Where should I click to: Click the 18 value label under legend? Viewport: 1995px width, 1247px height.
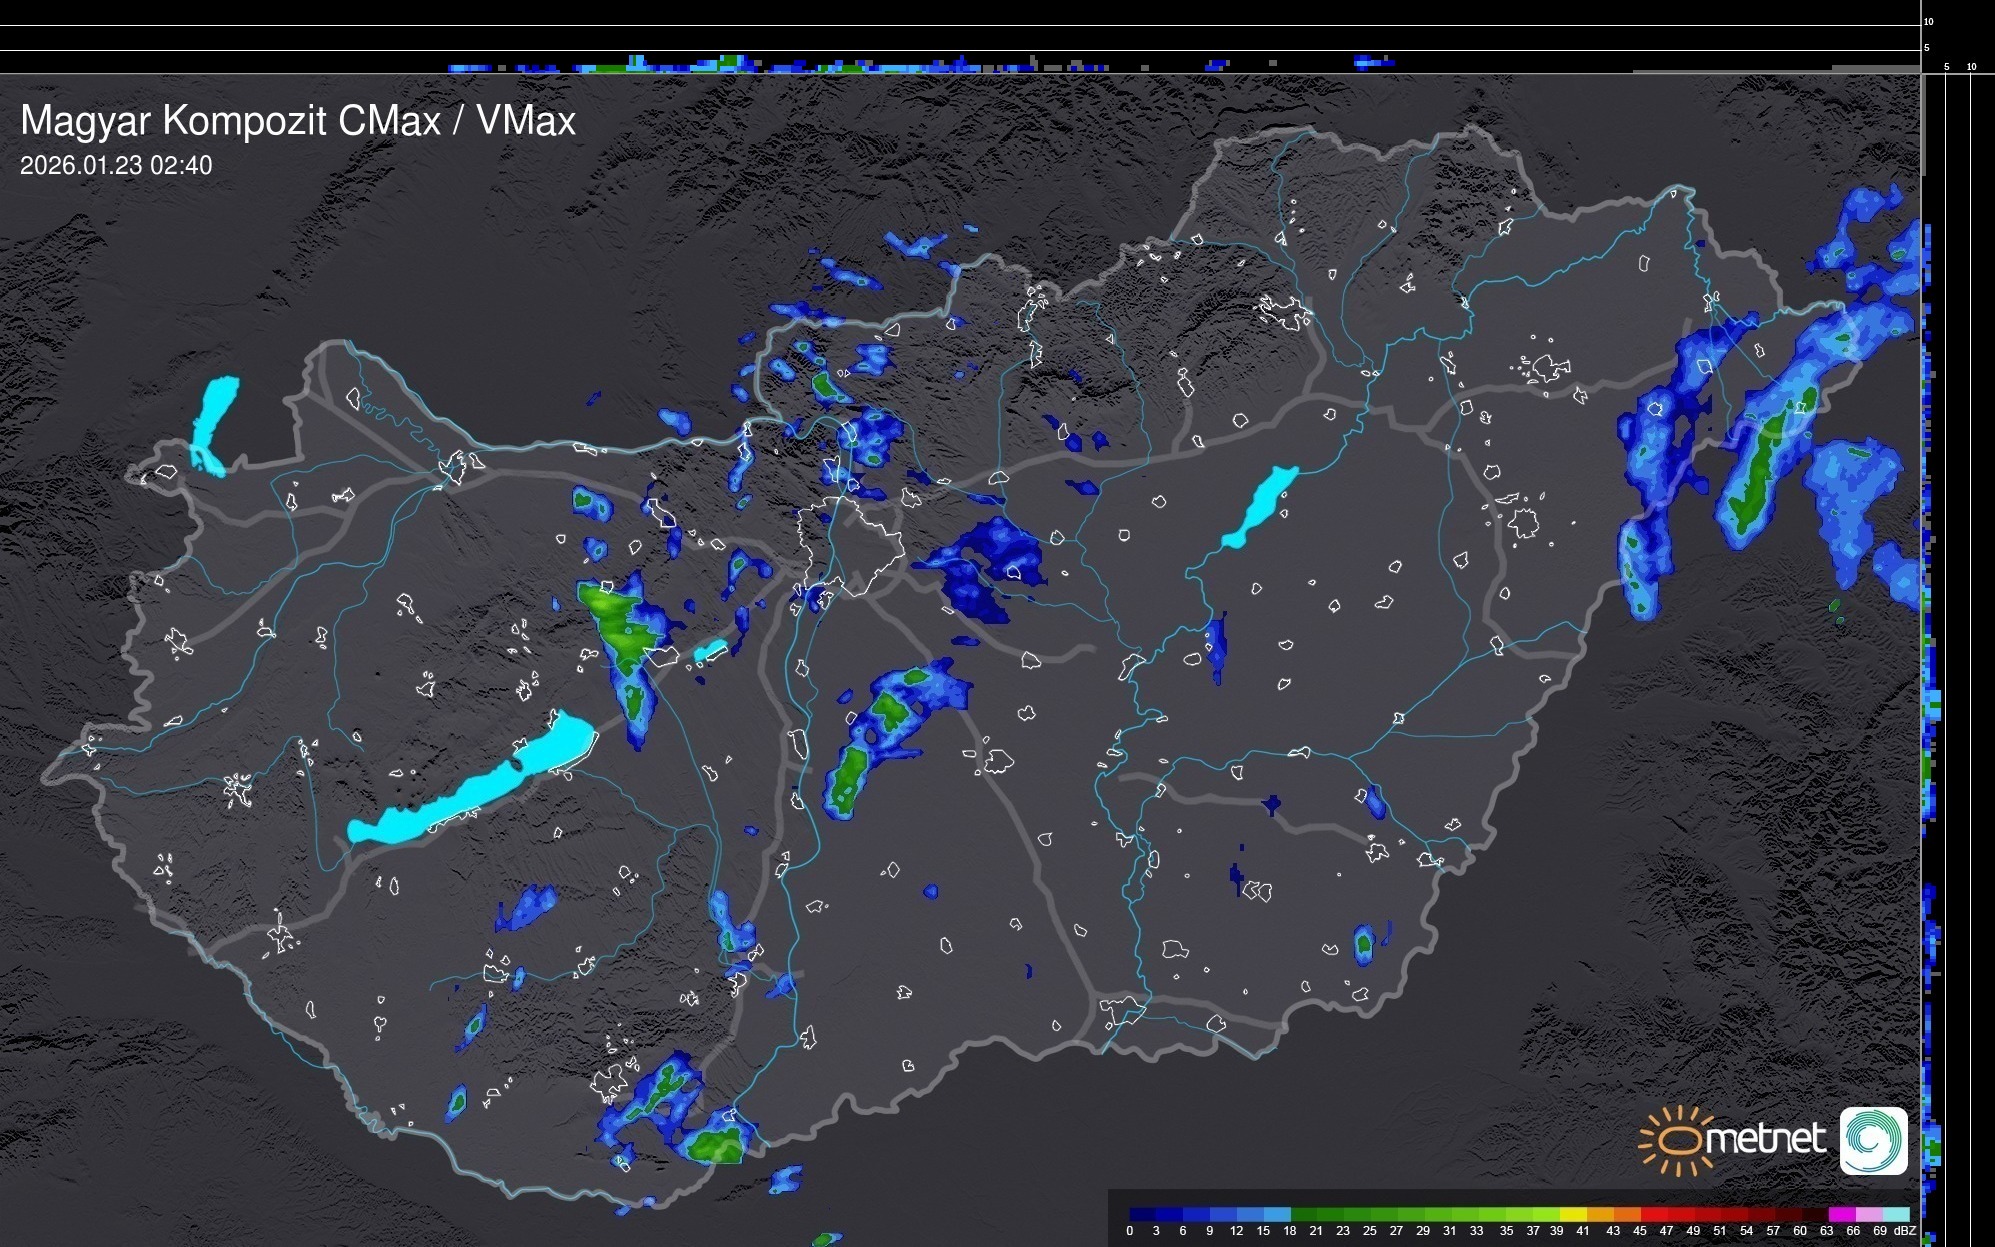click(1290, 1231)
